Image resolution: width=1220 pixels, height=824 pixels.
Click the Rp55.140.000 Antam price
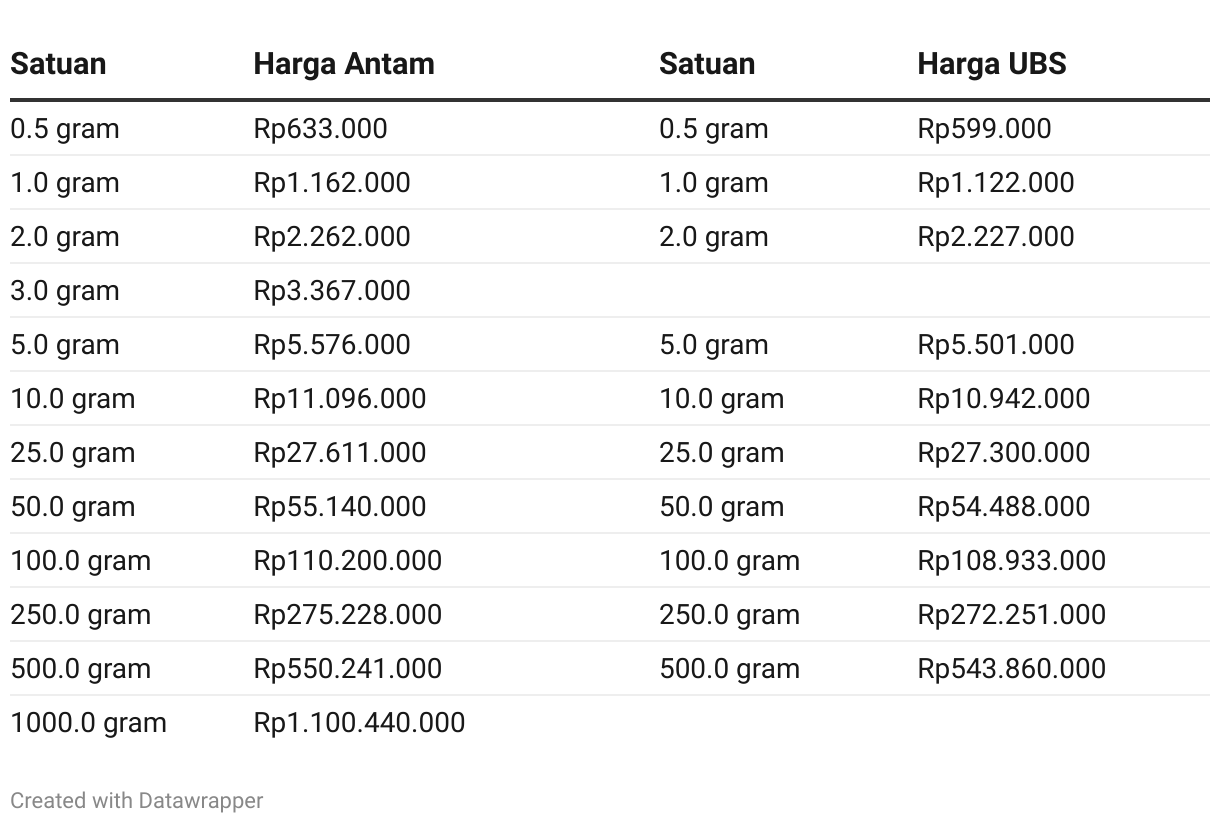pos(340,507)
